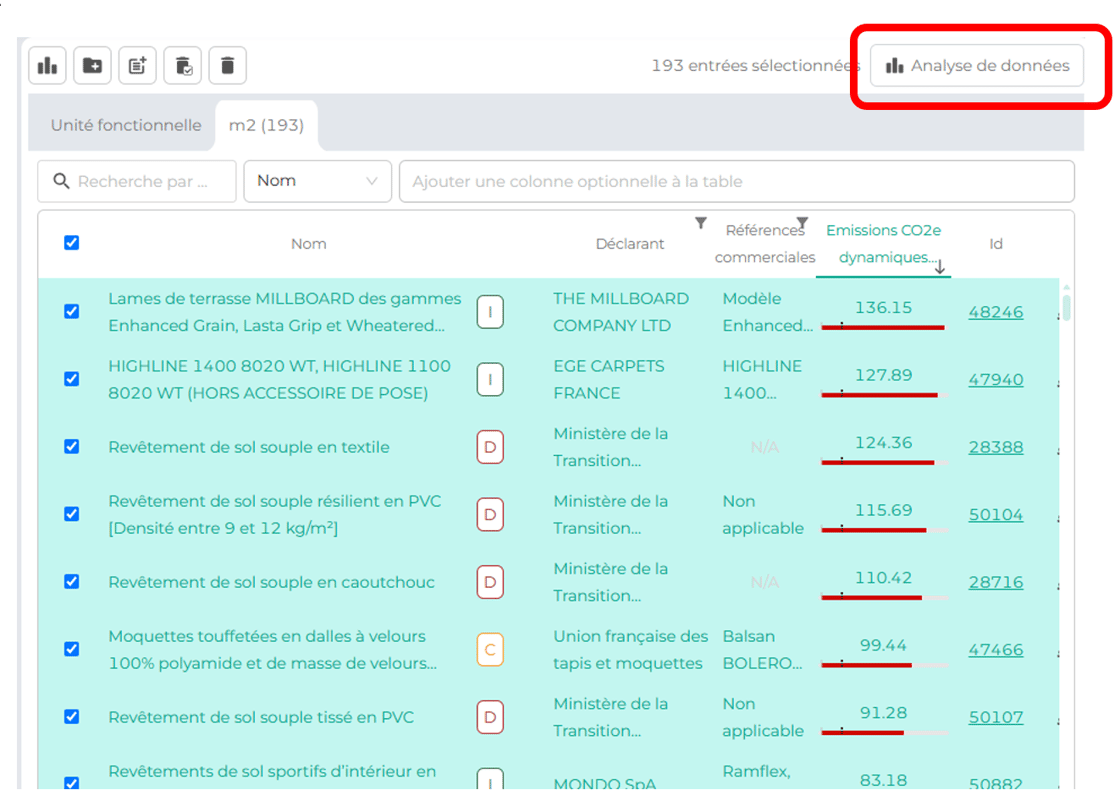Click the I badge on MILLBOARD row
Viewport: 1120px width, 790px height.
(x=490, y=312)
